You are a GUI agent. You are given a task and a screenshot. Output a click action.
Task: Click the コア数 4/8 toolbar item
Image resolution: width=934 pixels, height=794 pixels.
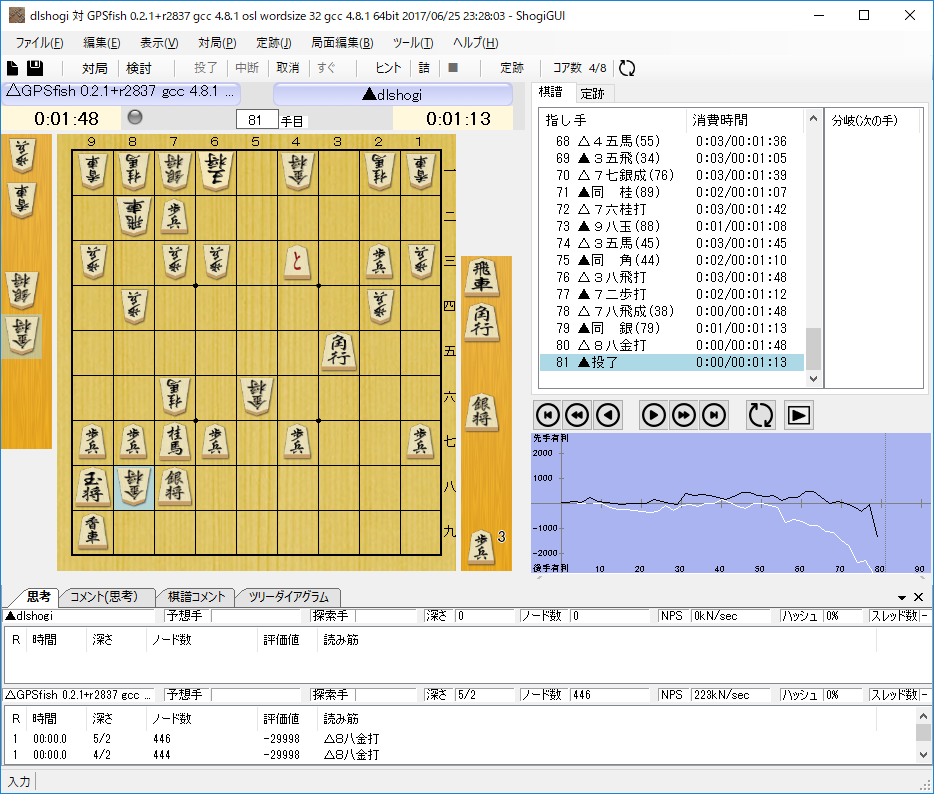point(579,68)
